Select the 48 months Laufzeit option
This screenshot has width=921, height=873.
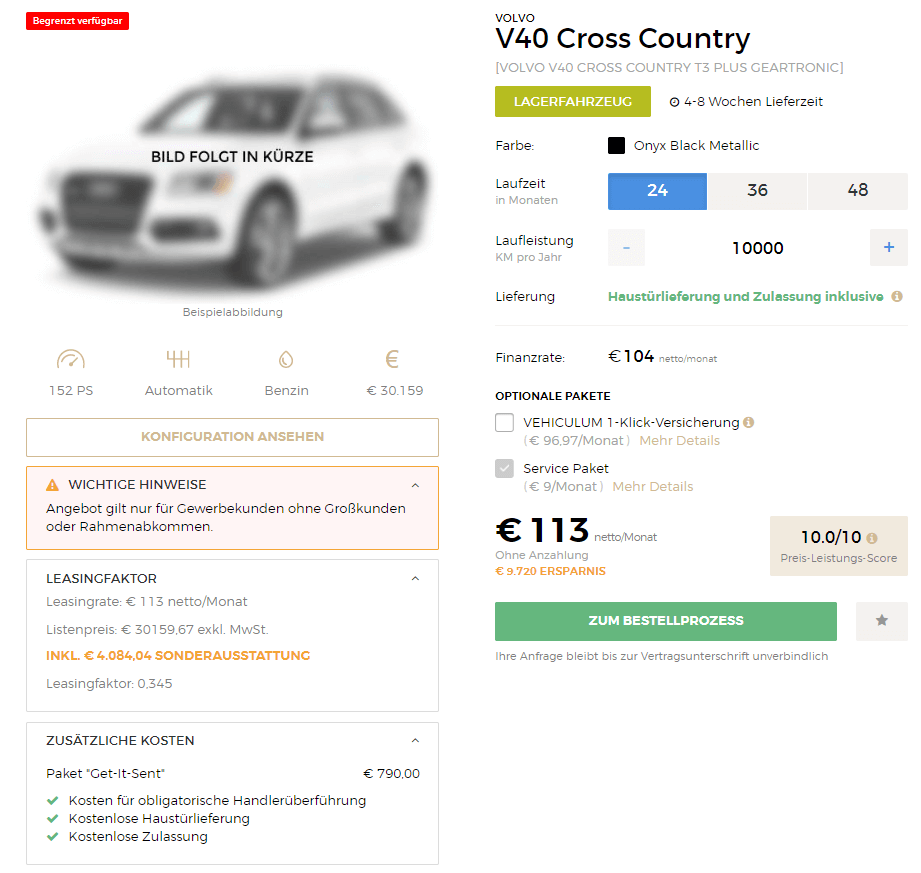858,191
